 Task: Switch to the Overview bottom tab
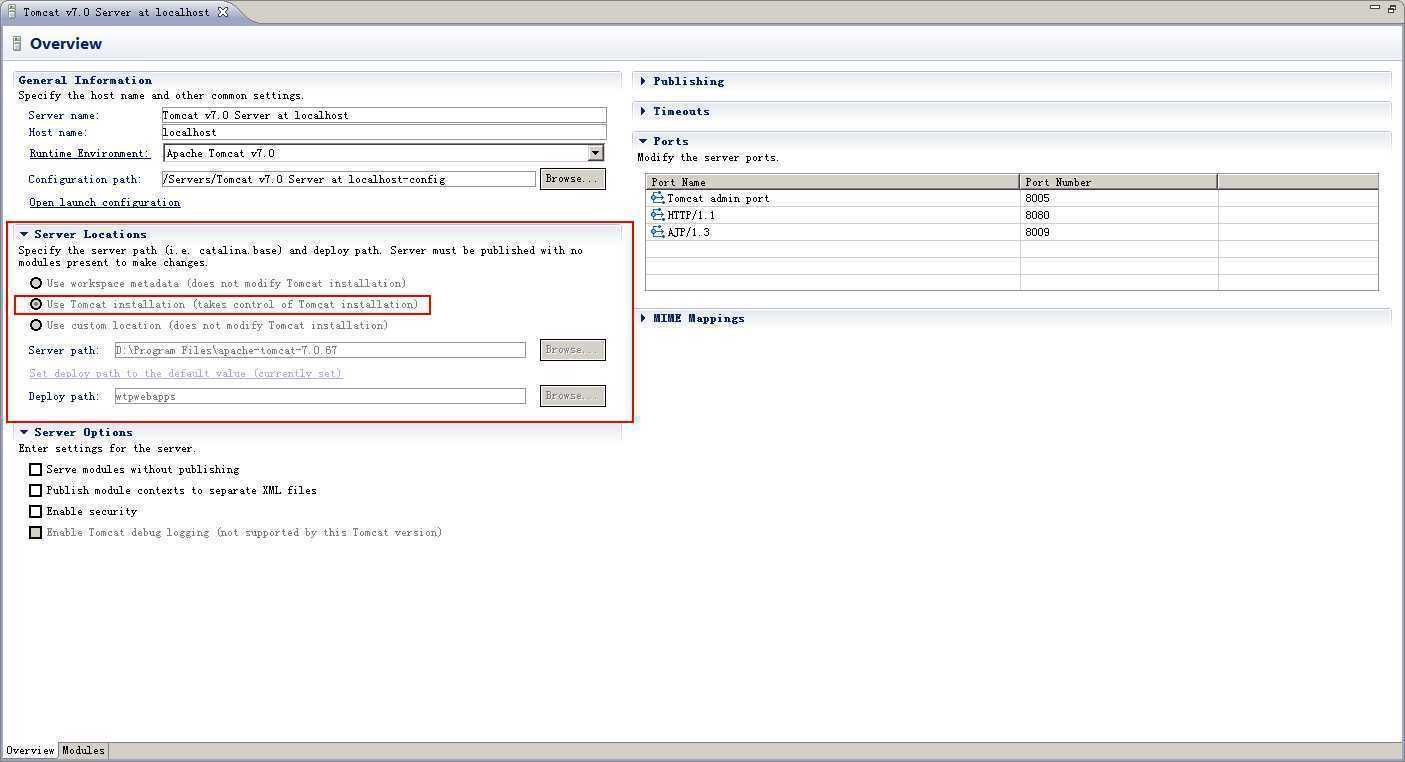[30, 750]
